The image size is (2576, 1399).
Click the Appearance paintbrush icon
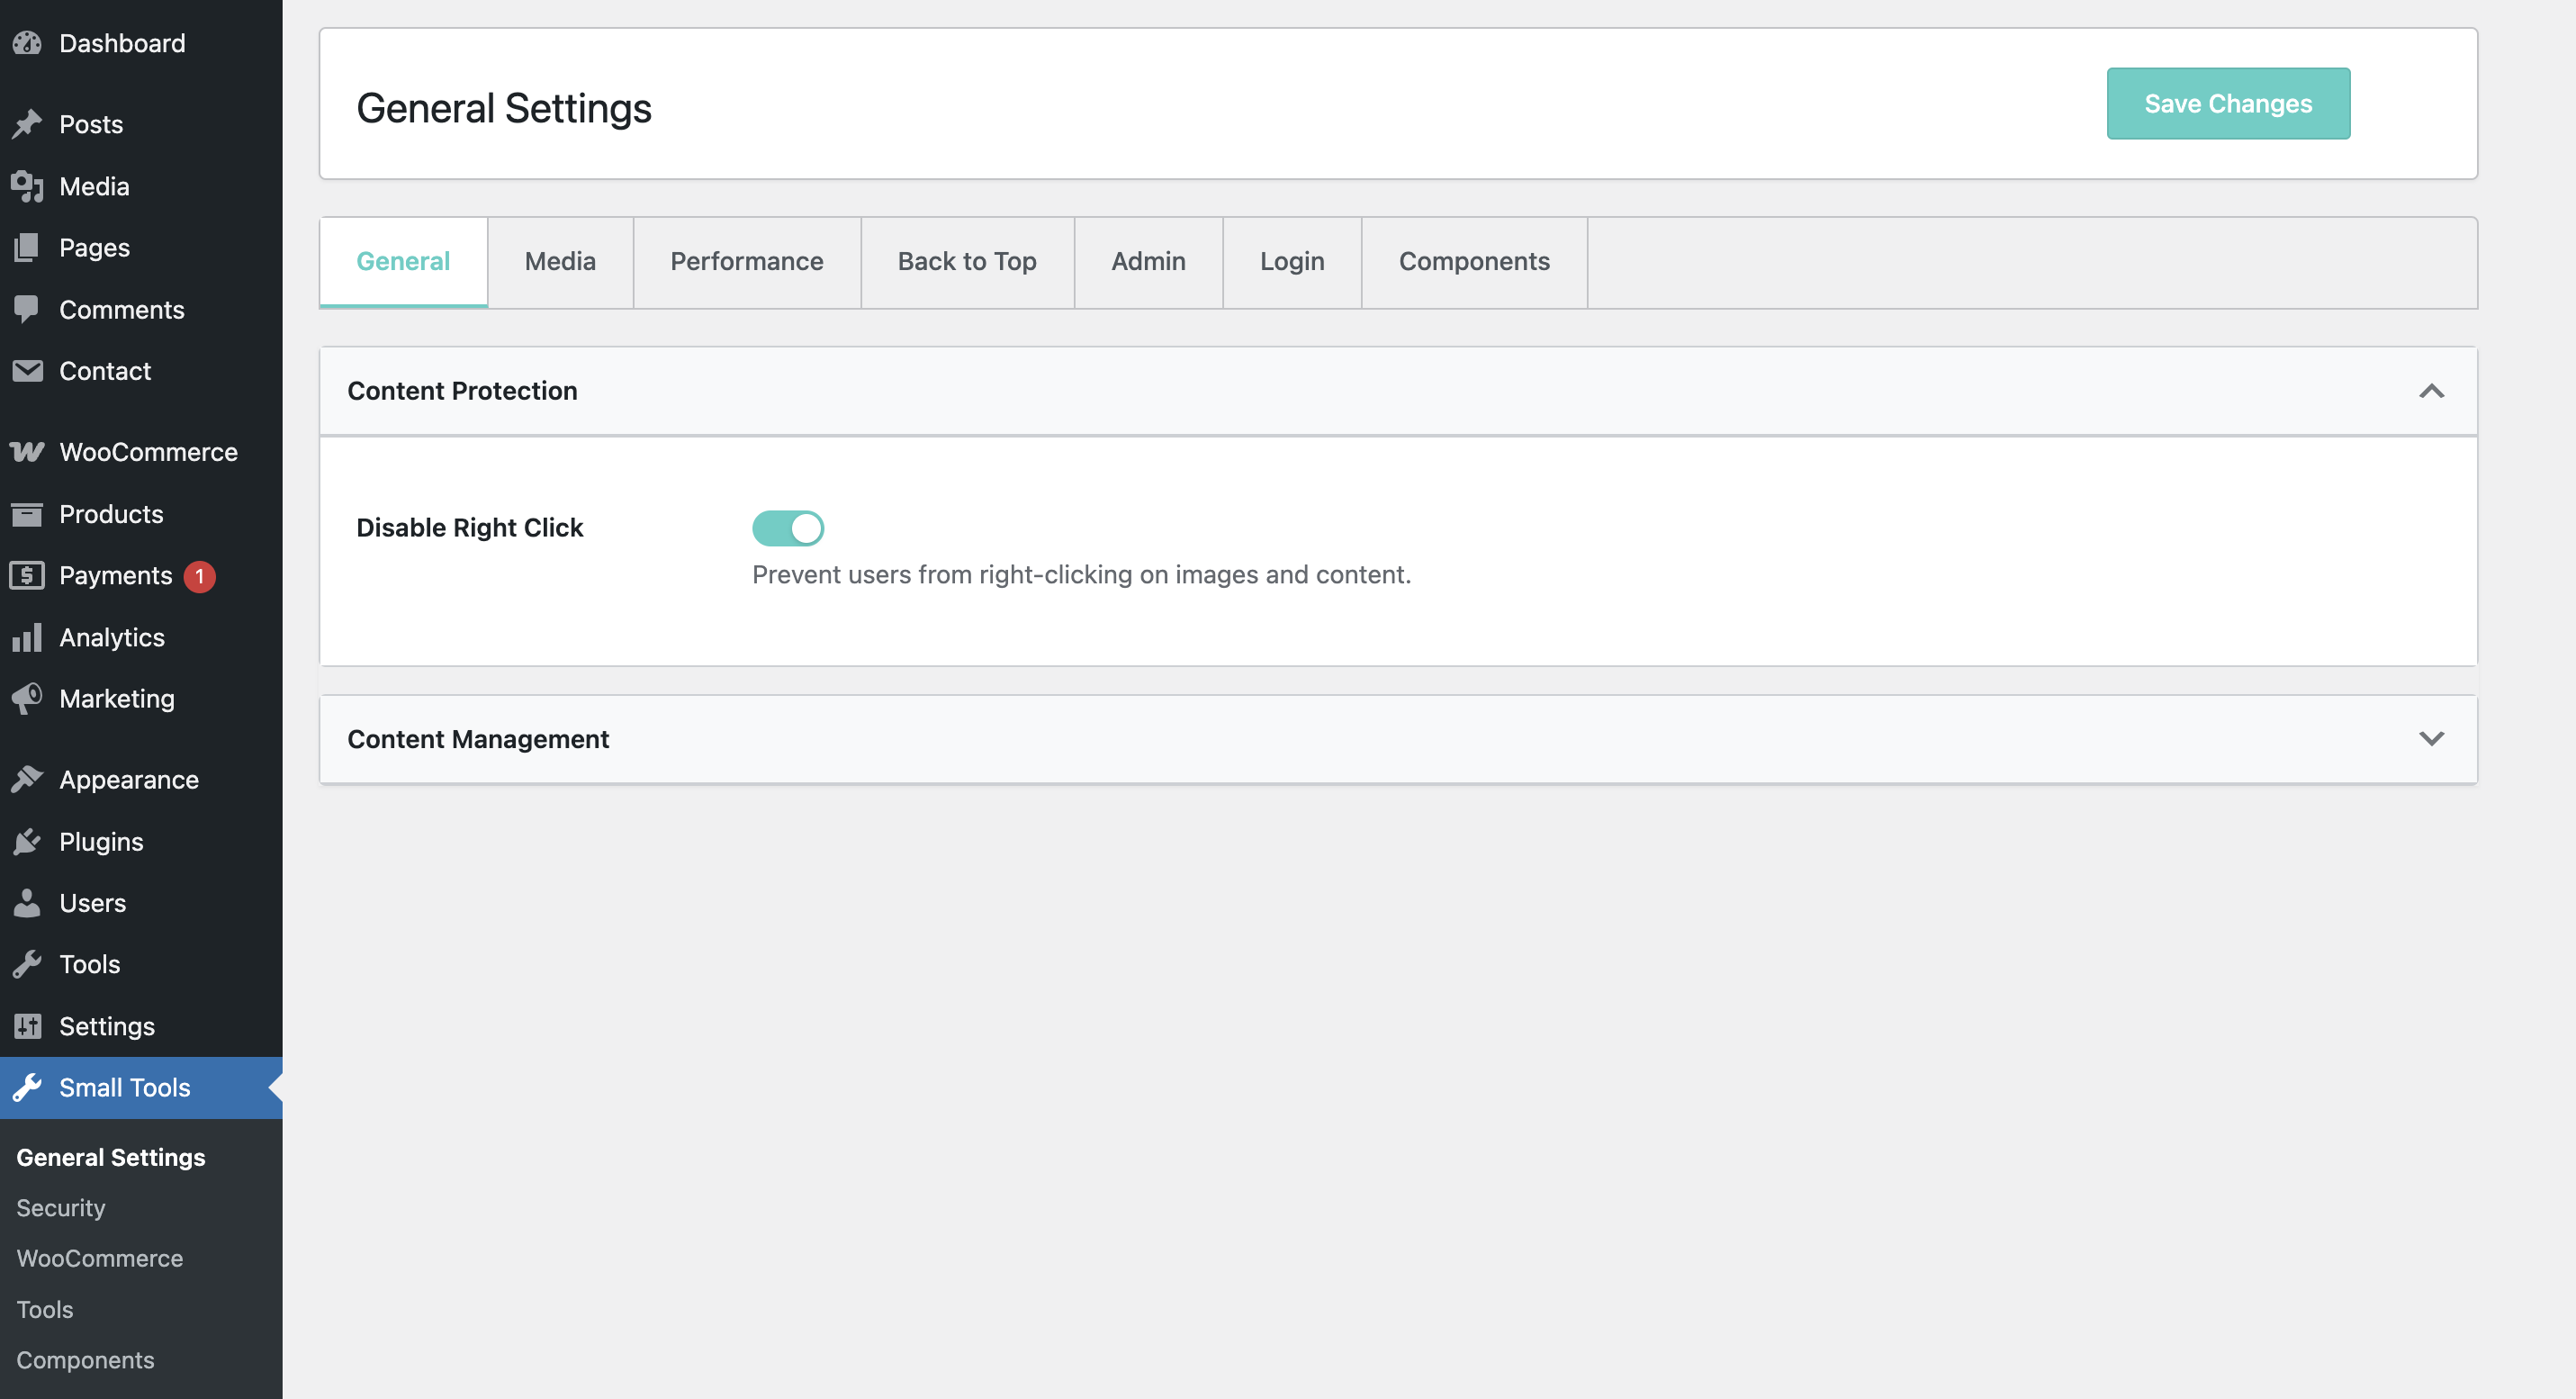27,779
